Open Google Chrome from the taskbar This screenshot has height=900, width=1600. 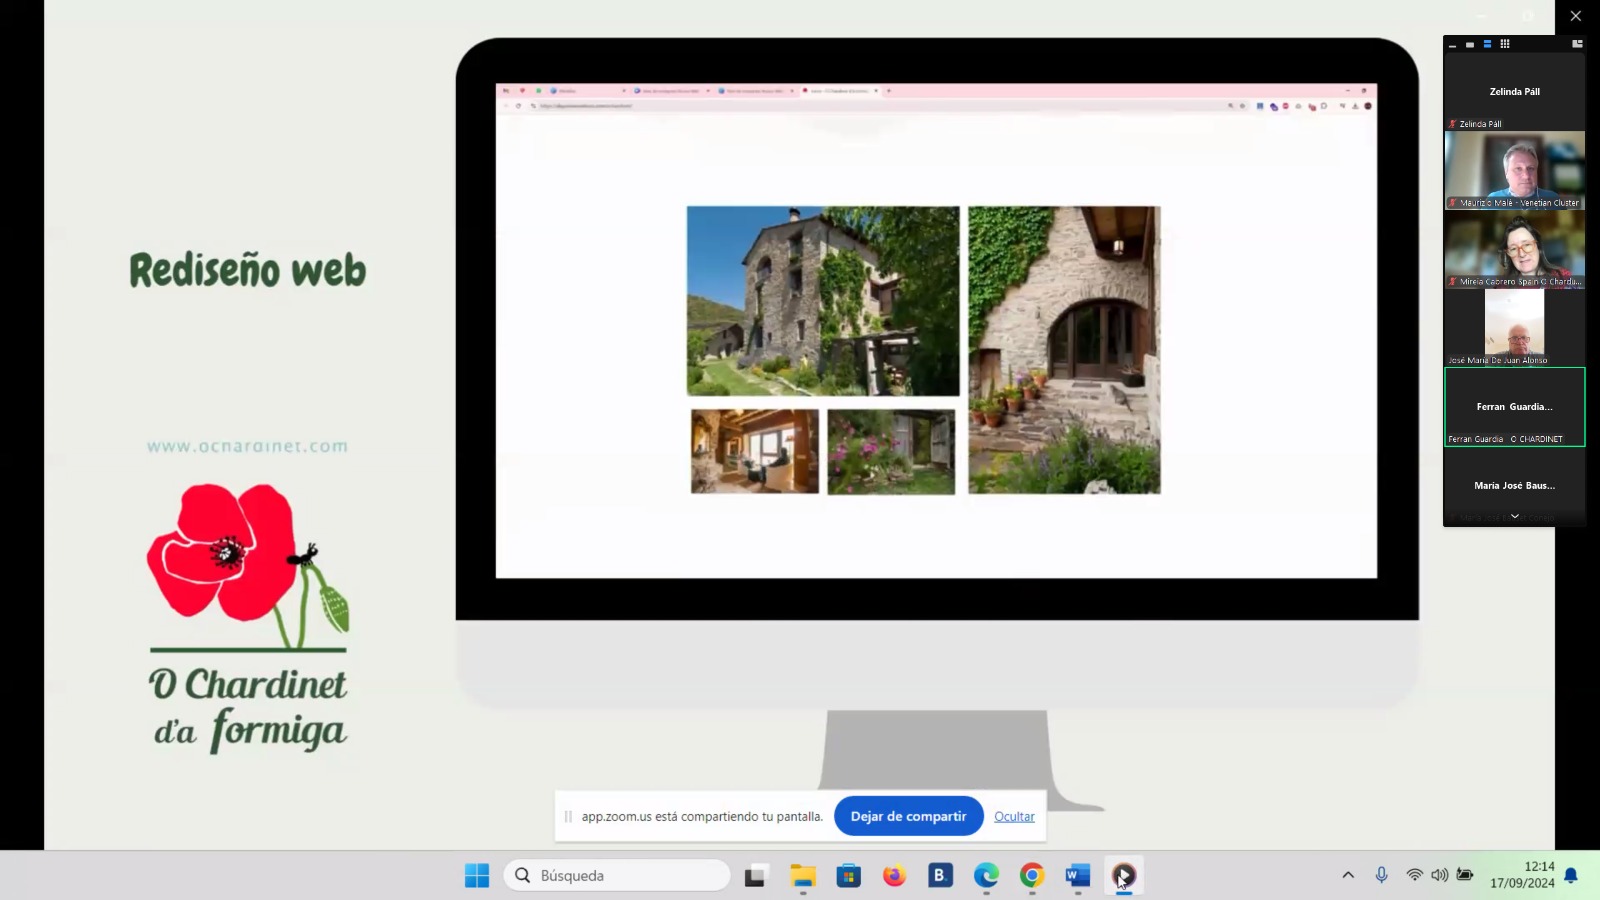pos(1032,876)
